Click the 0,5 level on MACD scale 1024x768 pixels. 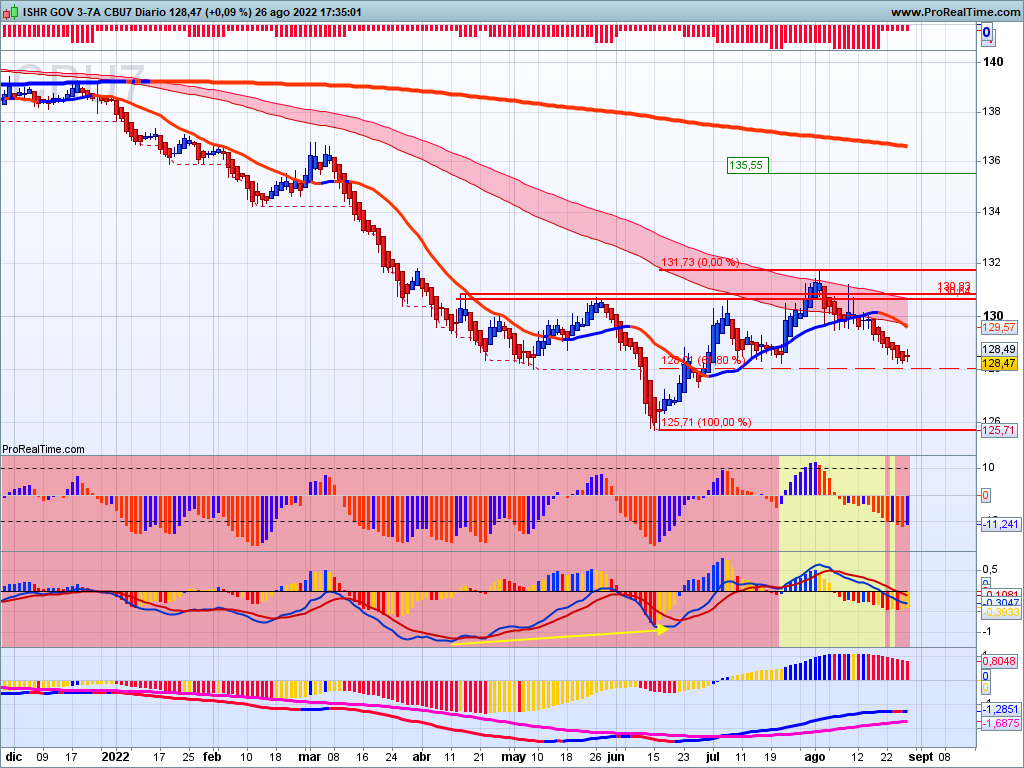click(x=989, y=570)
